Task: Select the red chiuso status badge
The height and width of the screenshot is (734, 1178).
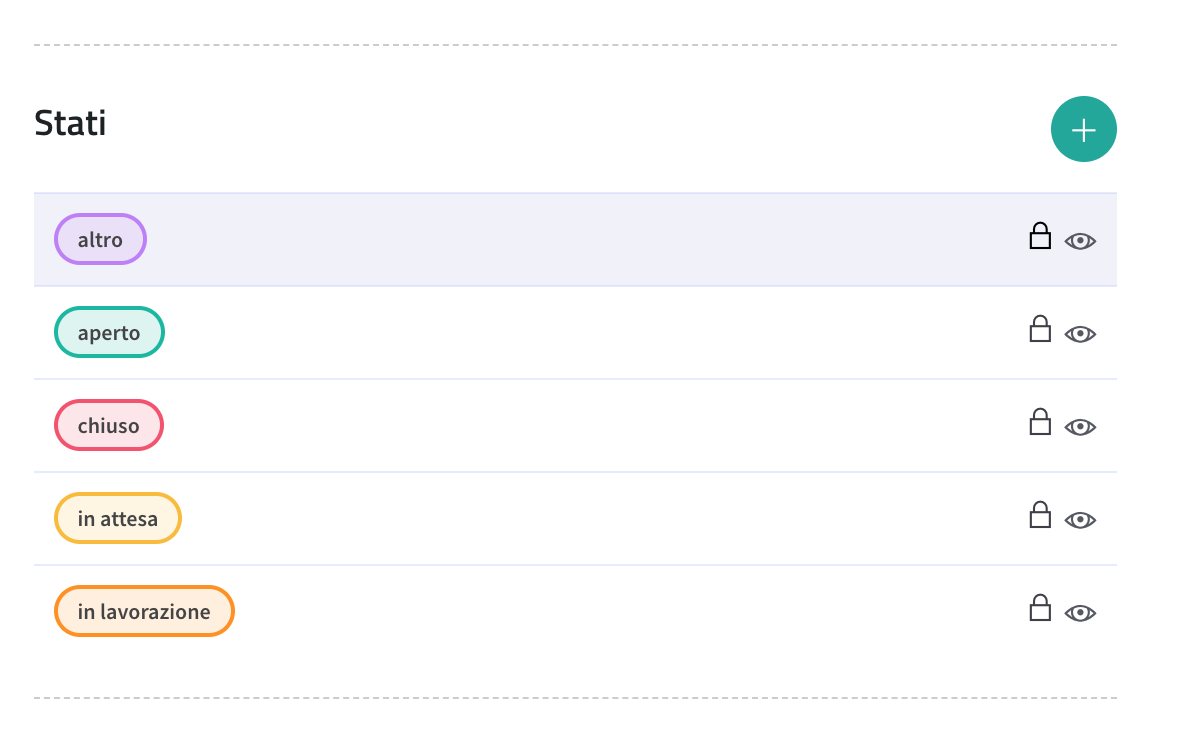Action: coord(109,426)
